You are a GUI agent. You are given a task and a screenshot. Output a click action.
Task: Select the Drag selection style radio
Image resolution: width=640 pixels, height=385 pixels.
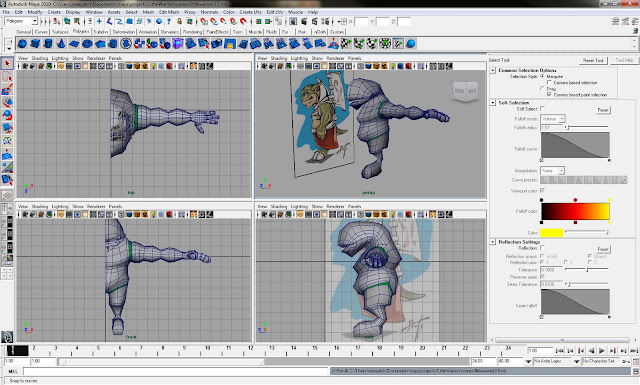(542, 88)
